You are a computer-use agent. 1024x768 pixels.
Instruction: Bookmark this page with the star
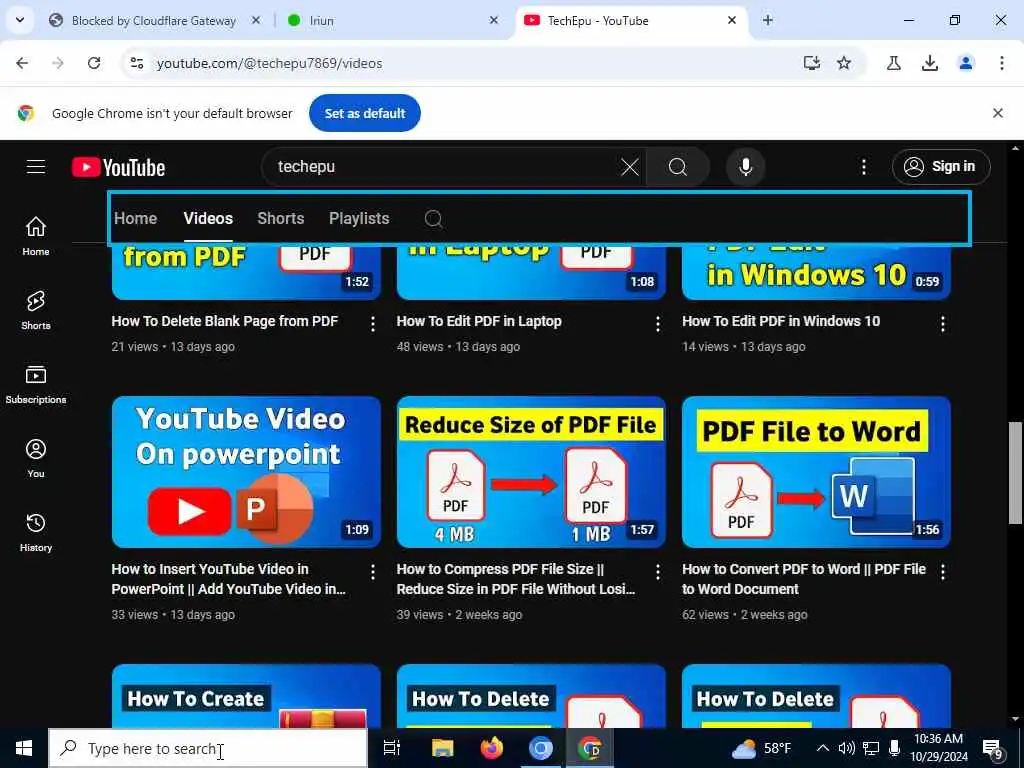[x=844, y=63]
